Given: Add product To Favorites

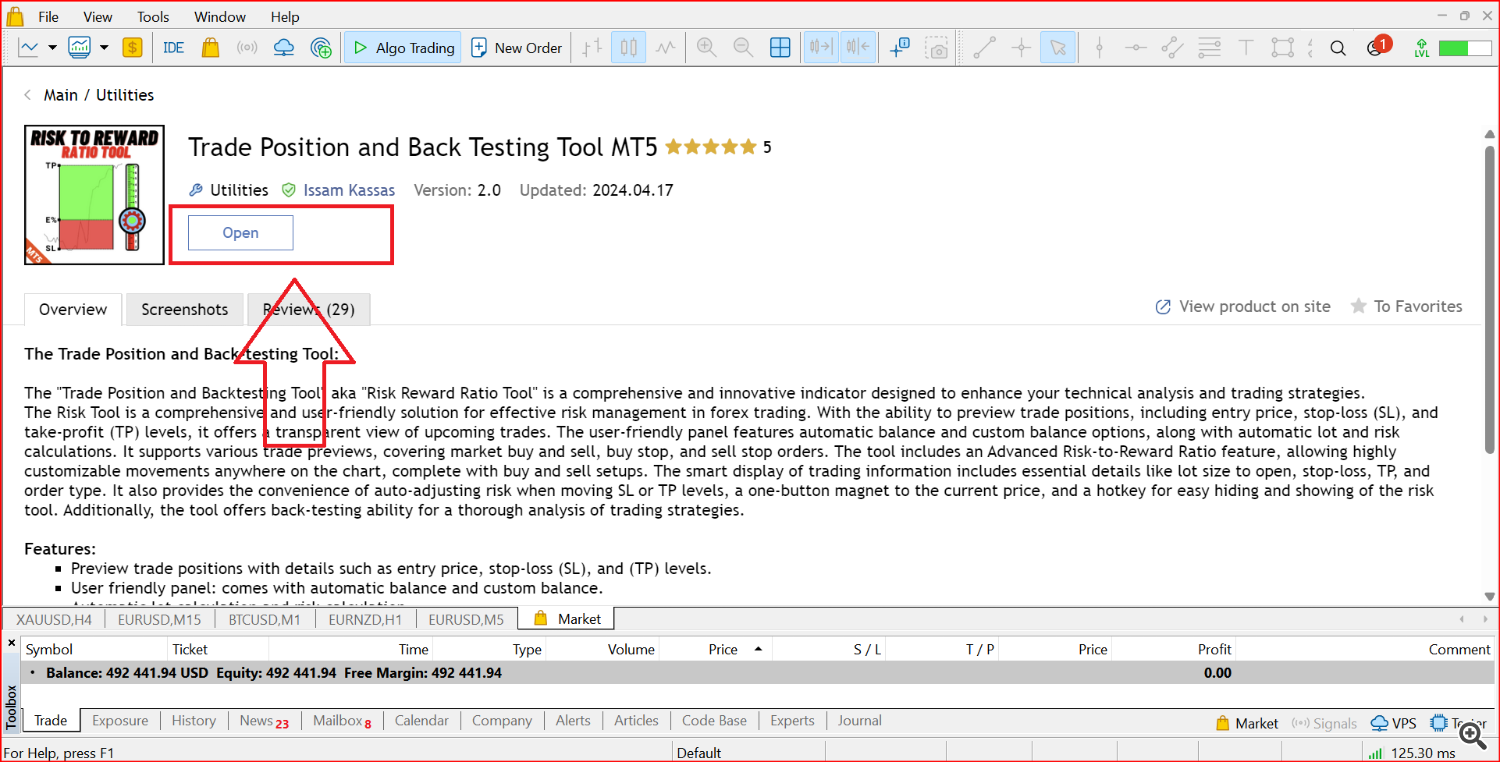Looking at the screenshot, I should point(1406,307).
